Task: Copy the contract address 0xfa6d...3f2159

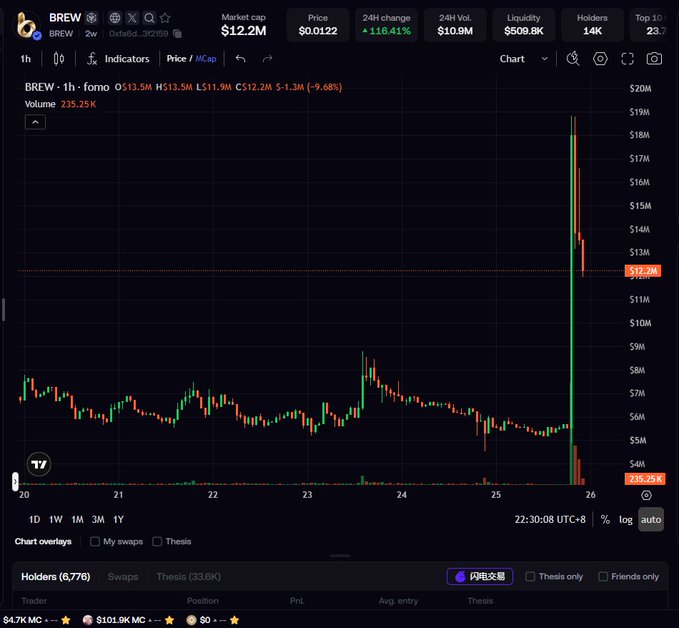Action: pos(177,33)
